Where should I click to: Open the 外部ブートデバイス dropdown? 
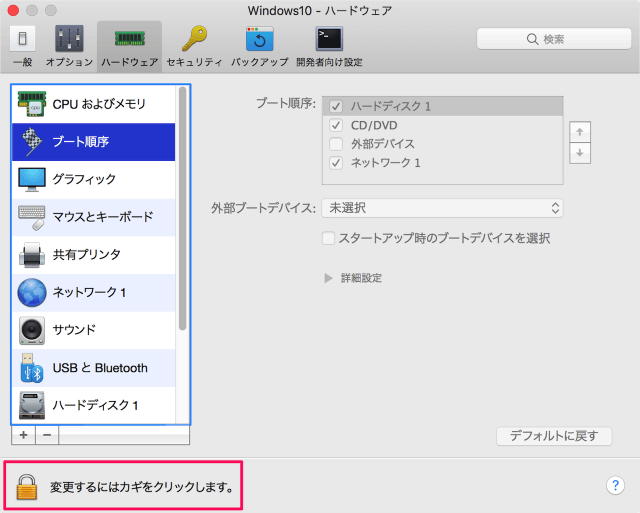click(x=442, y=208)
